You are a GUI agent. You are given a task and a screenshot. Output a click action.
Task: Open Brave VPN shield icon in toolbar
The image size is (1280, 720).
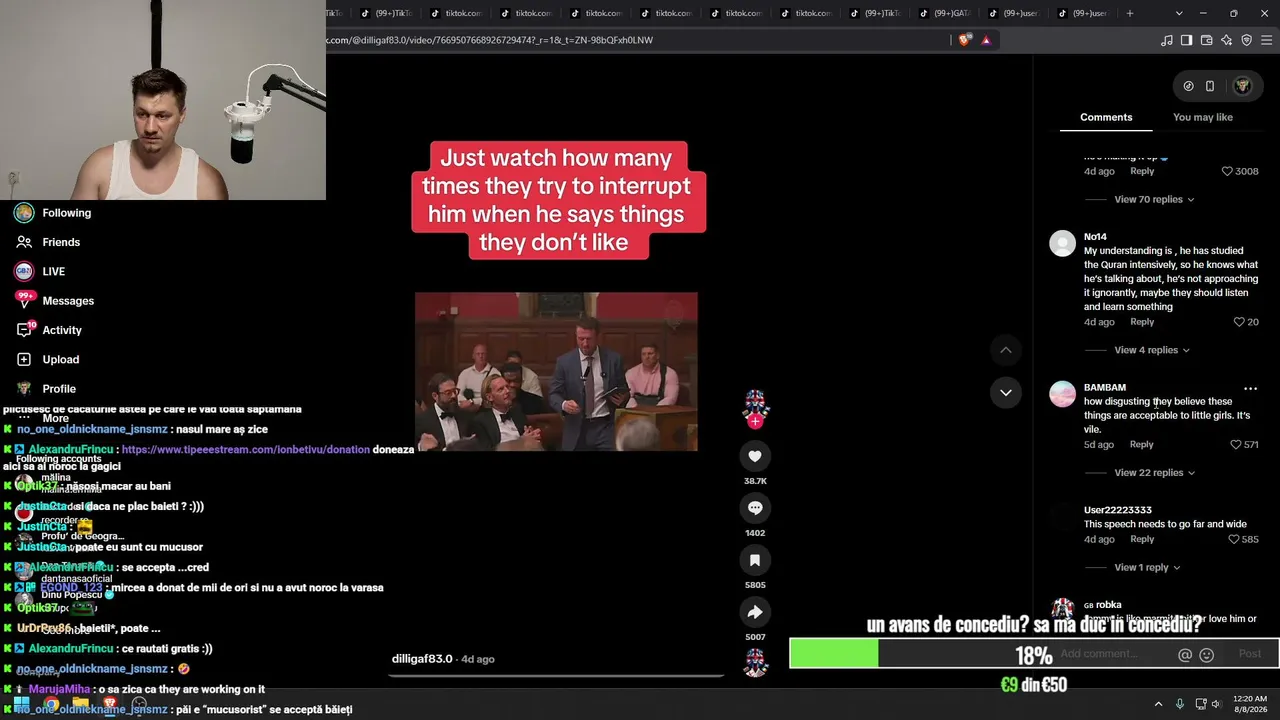(x=1246, y=40)
